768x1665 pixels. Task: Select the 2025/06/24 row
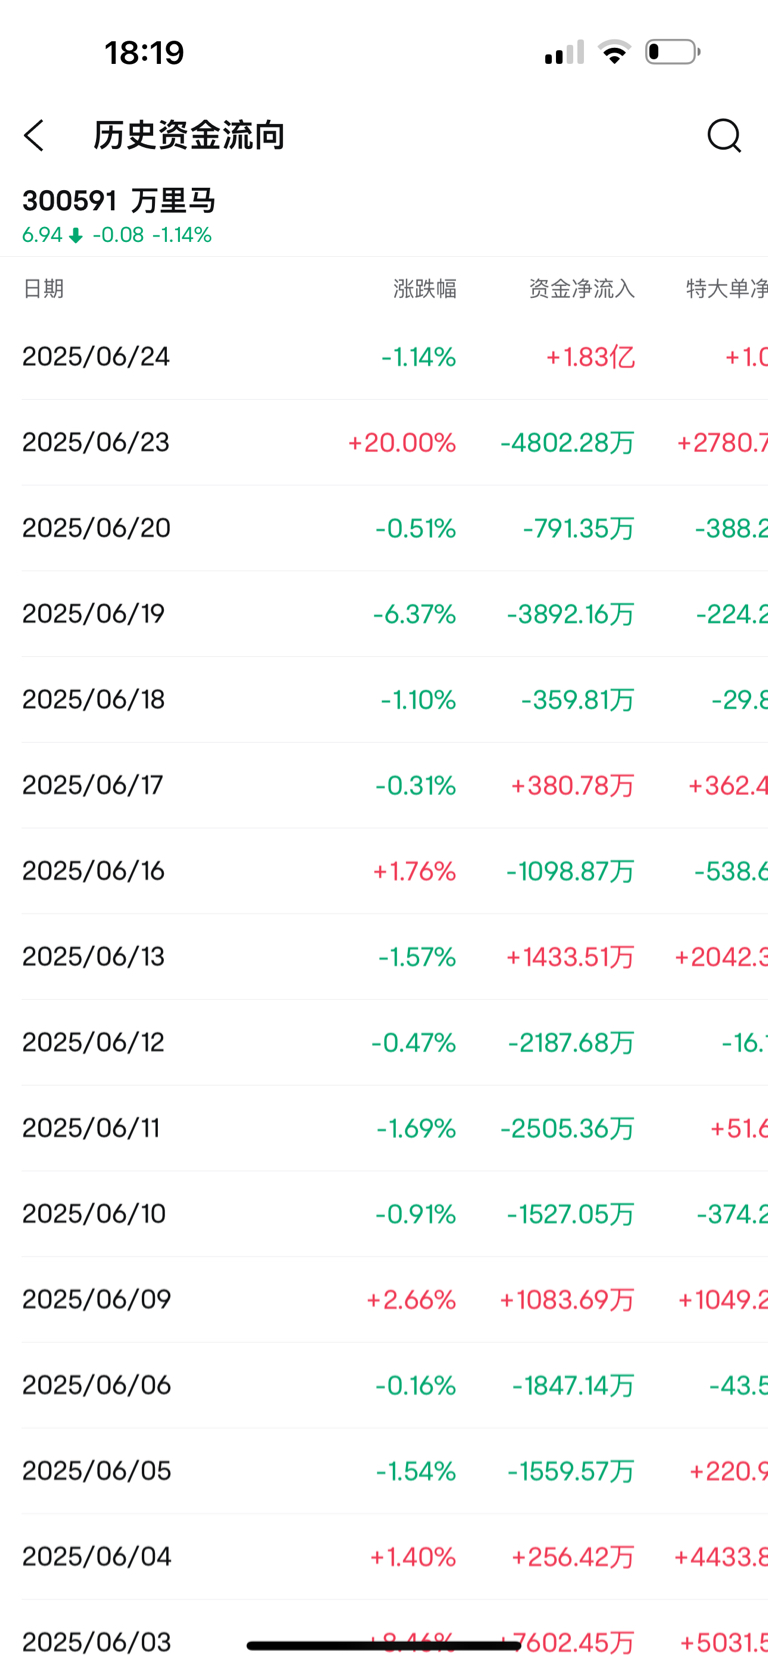(384, 357)
